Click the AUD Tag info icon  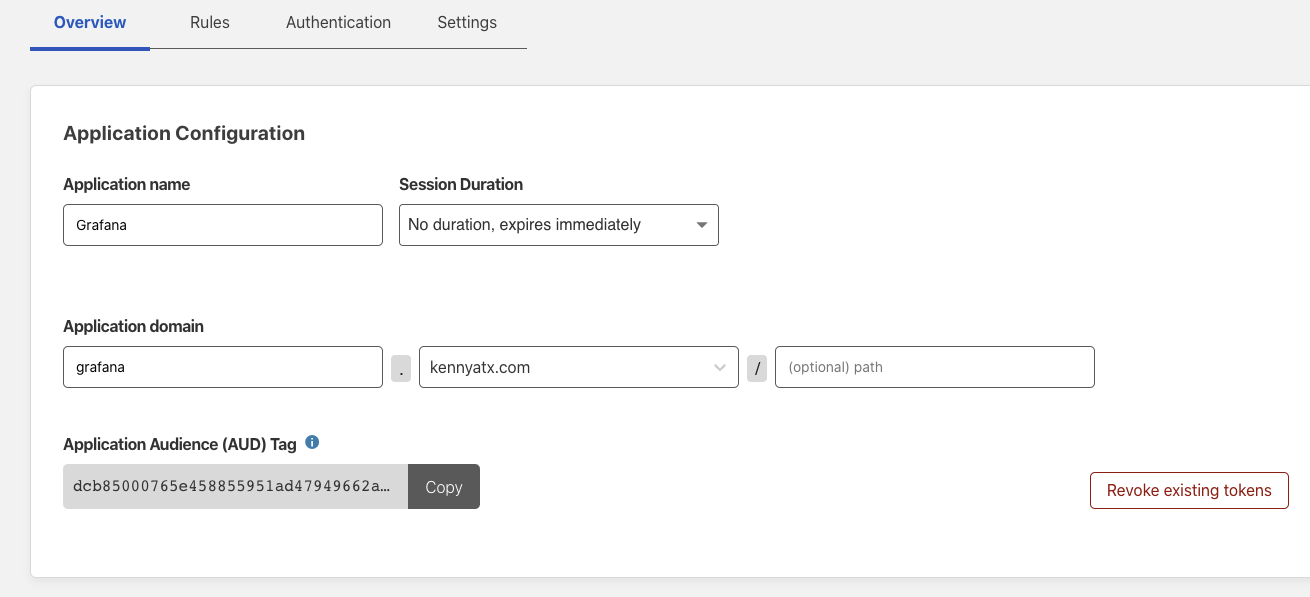[312, 443]
